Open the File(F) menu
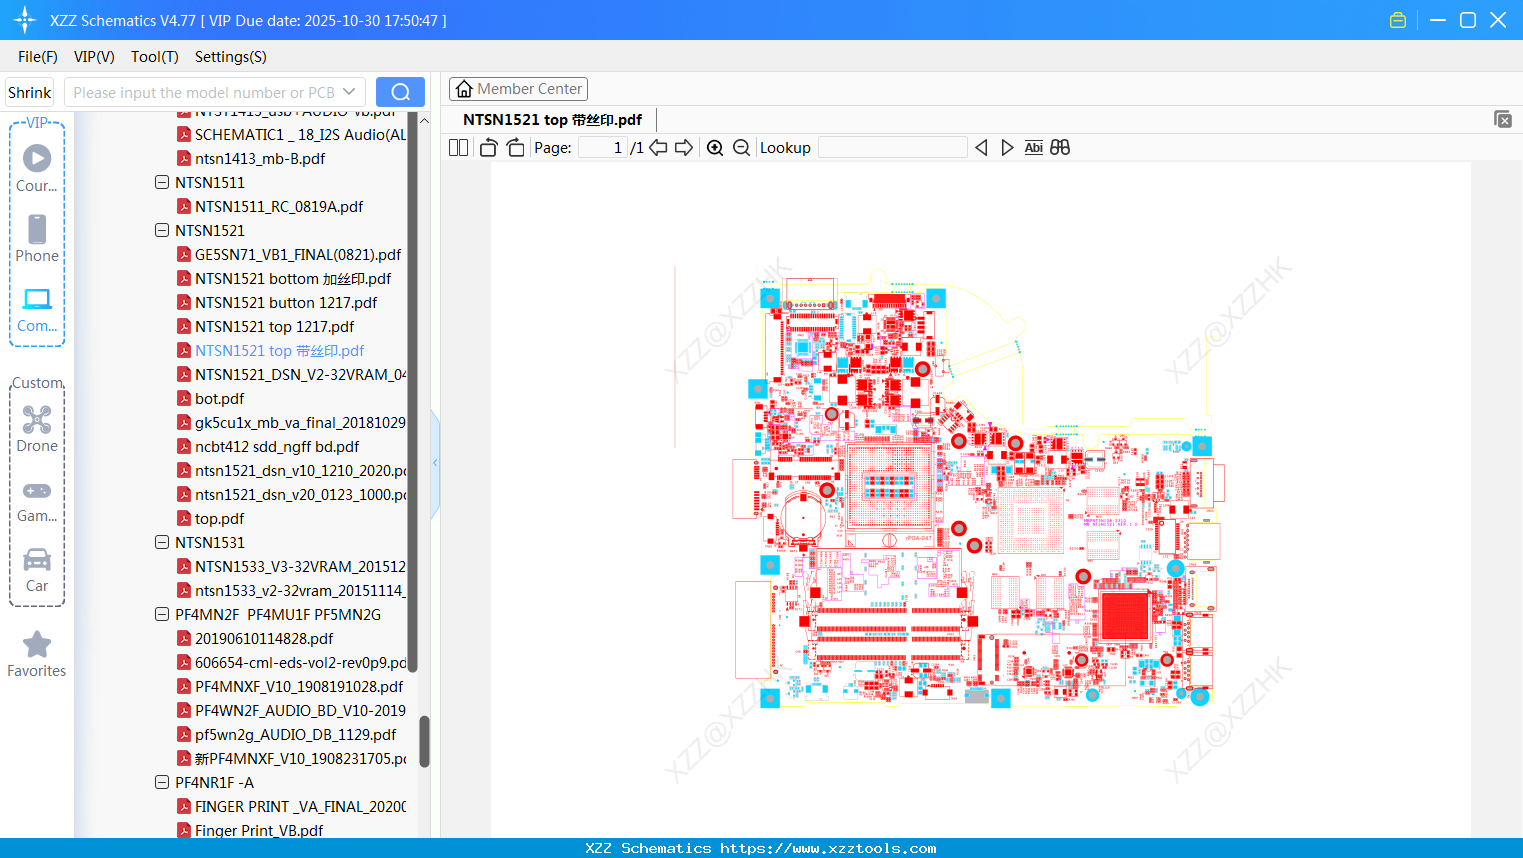The width and height of the screenshot is (1523, 858). pyautogui.click(x=38, y=57)
